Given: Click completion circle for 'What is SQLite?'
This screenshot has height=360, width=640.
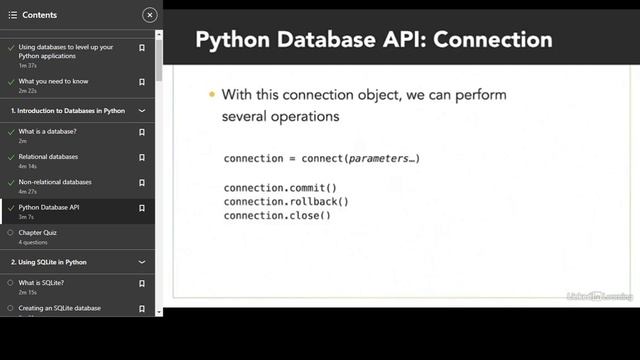Looking at the screenshot, I should (x=10, y=283).
